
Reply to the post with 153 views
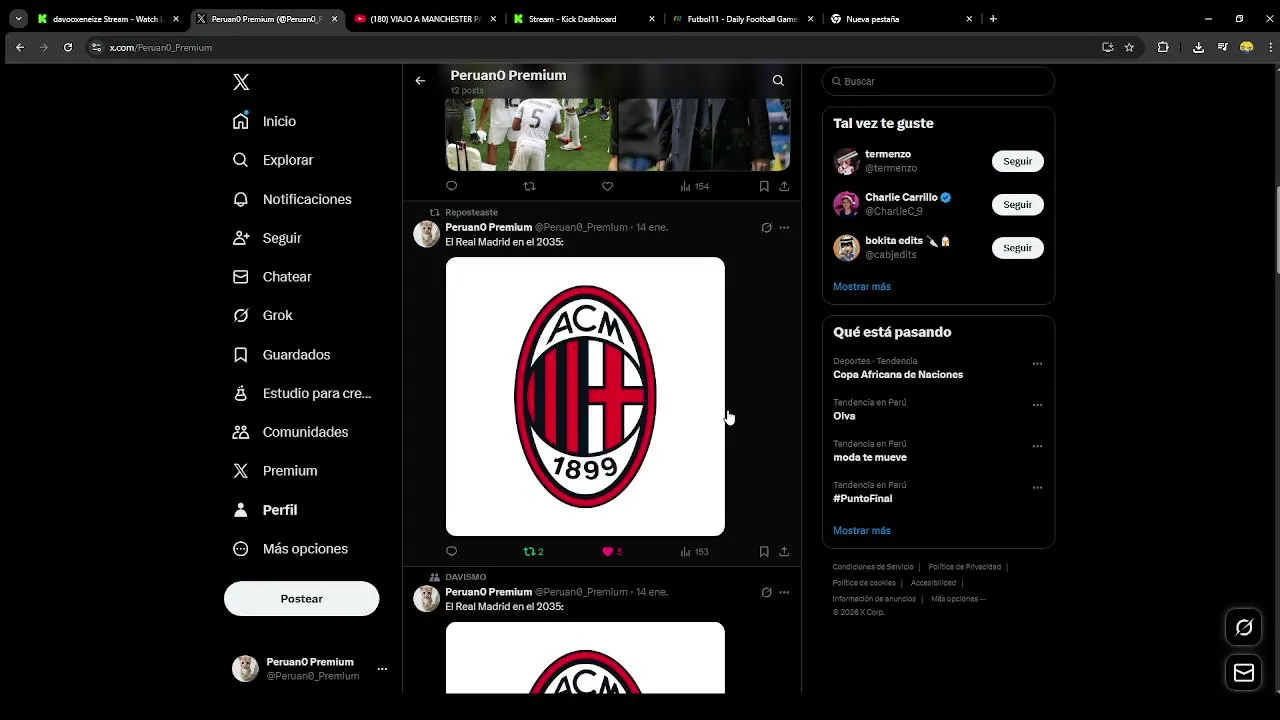(x=451, y=551)
